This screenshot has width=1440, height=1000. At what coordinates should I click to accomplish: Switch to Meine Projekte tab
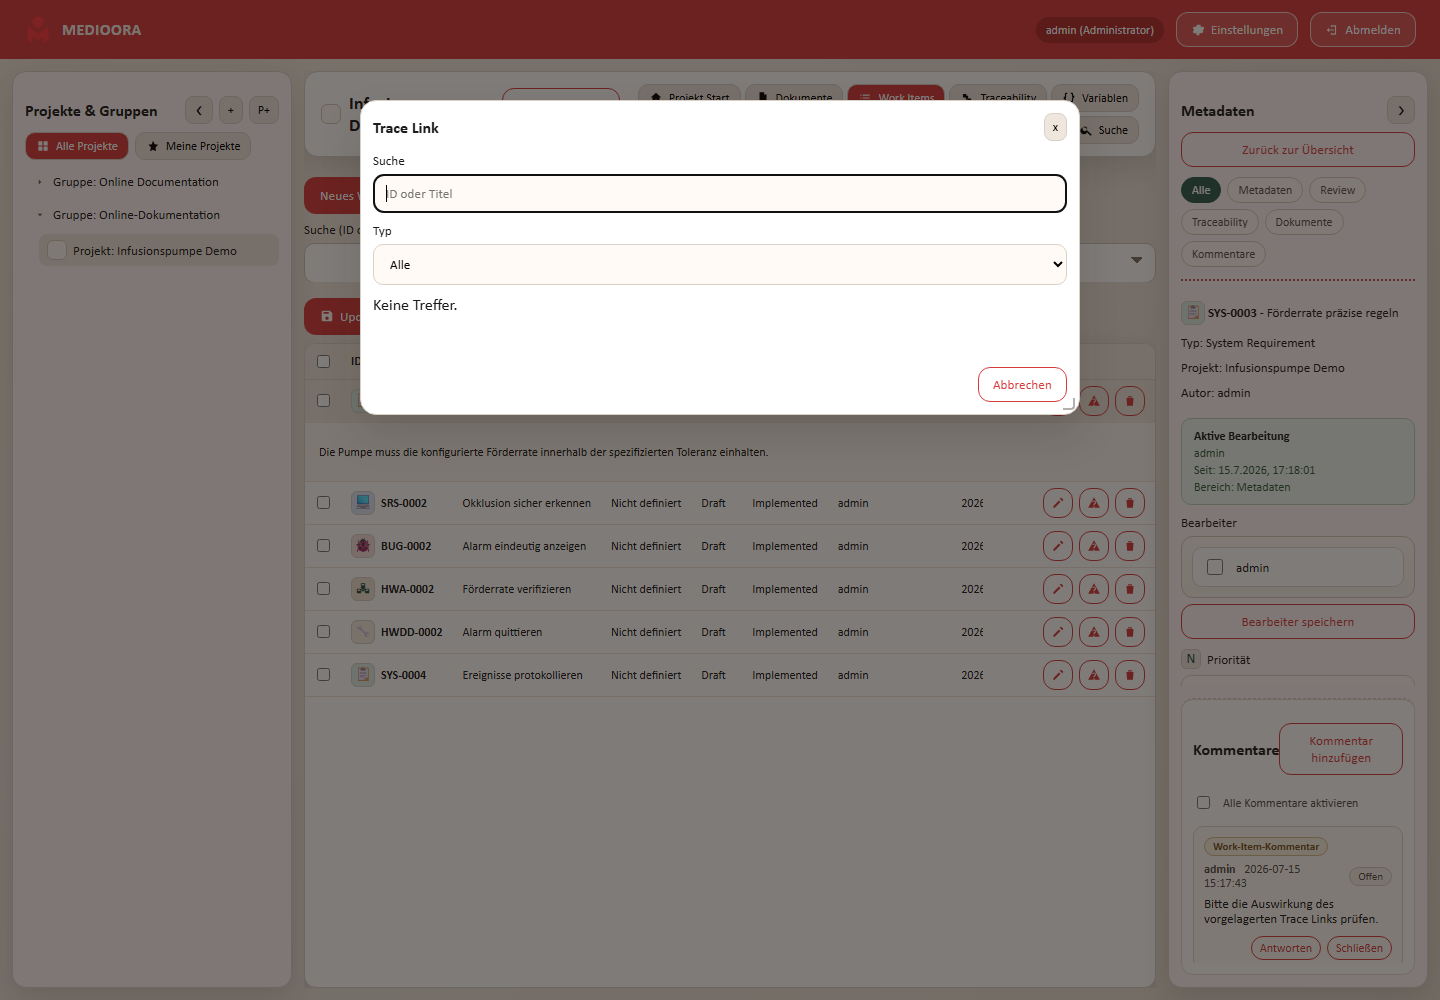(x=193, y=146)
